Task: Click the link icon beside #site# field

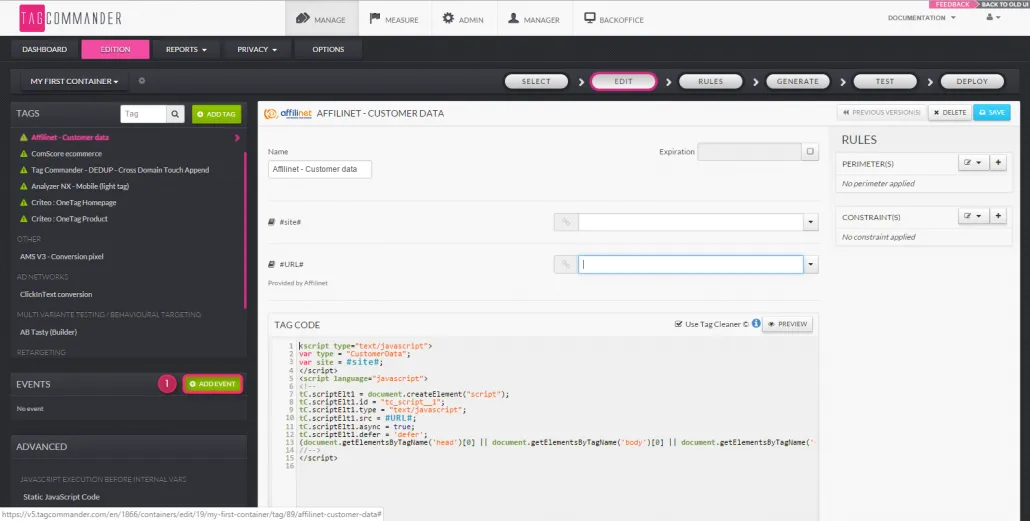Action: pyautogui.click(x=565, y=222)
